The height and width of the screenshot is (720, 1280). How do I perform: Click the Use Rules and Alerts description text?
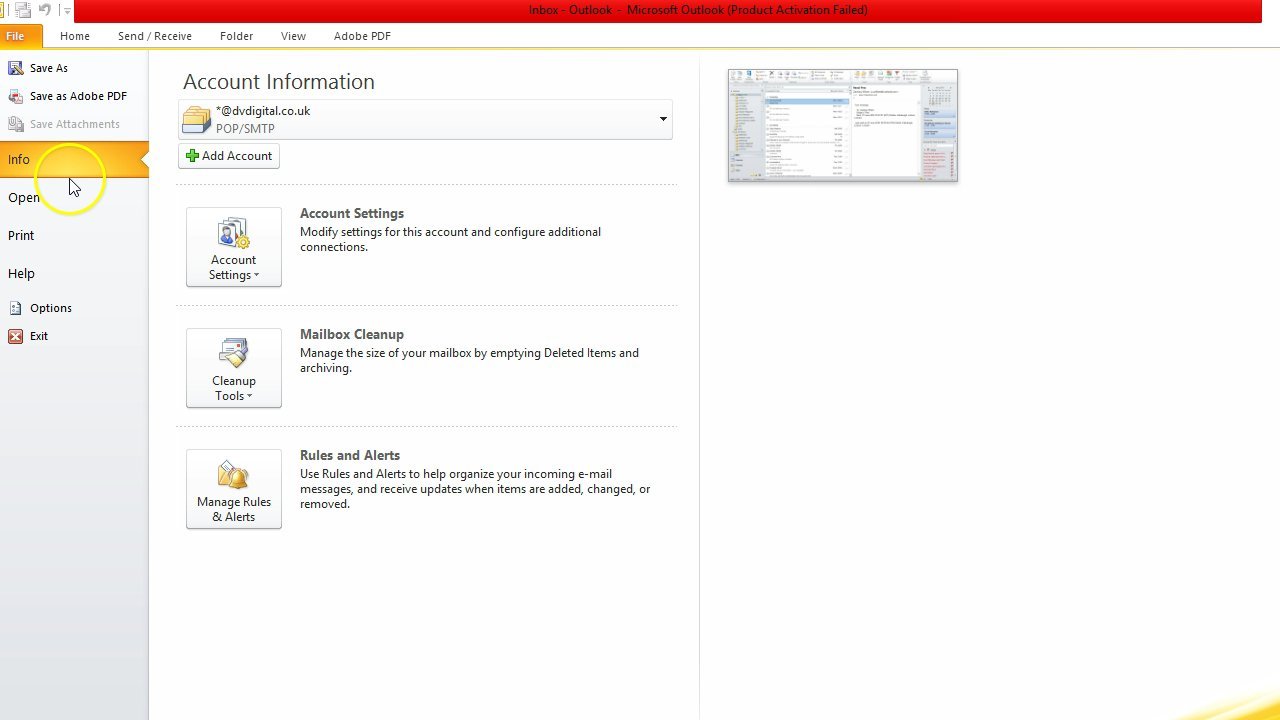[x=475, y=489]
